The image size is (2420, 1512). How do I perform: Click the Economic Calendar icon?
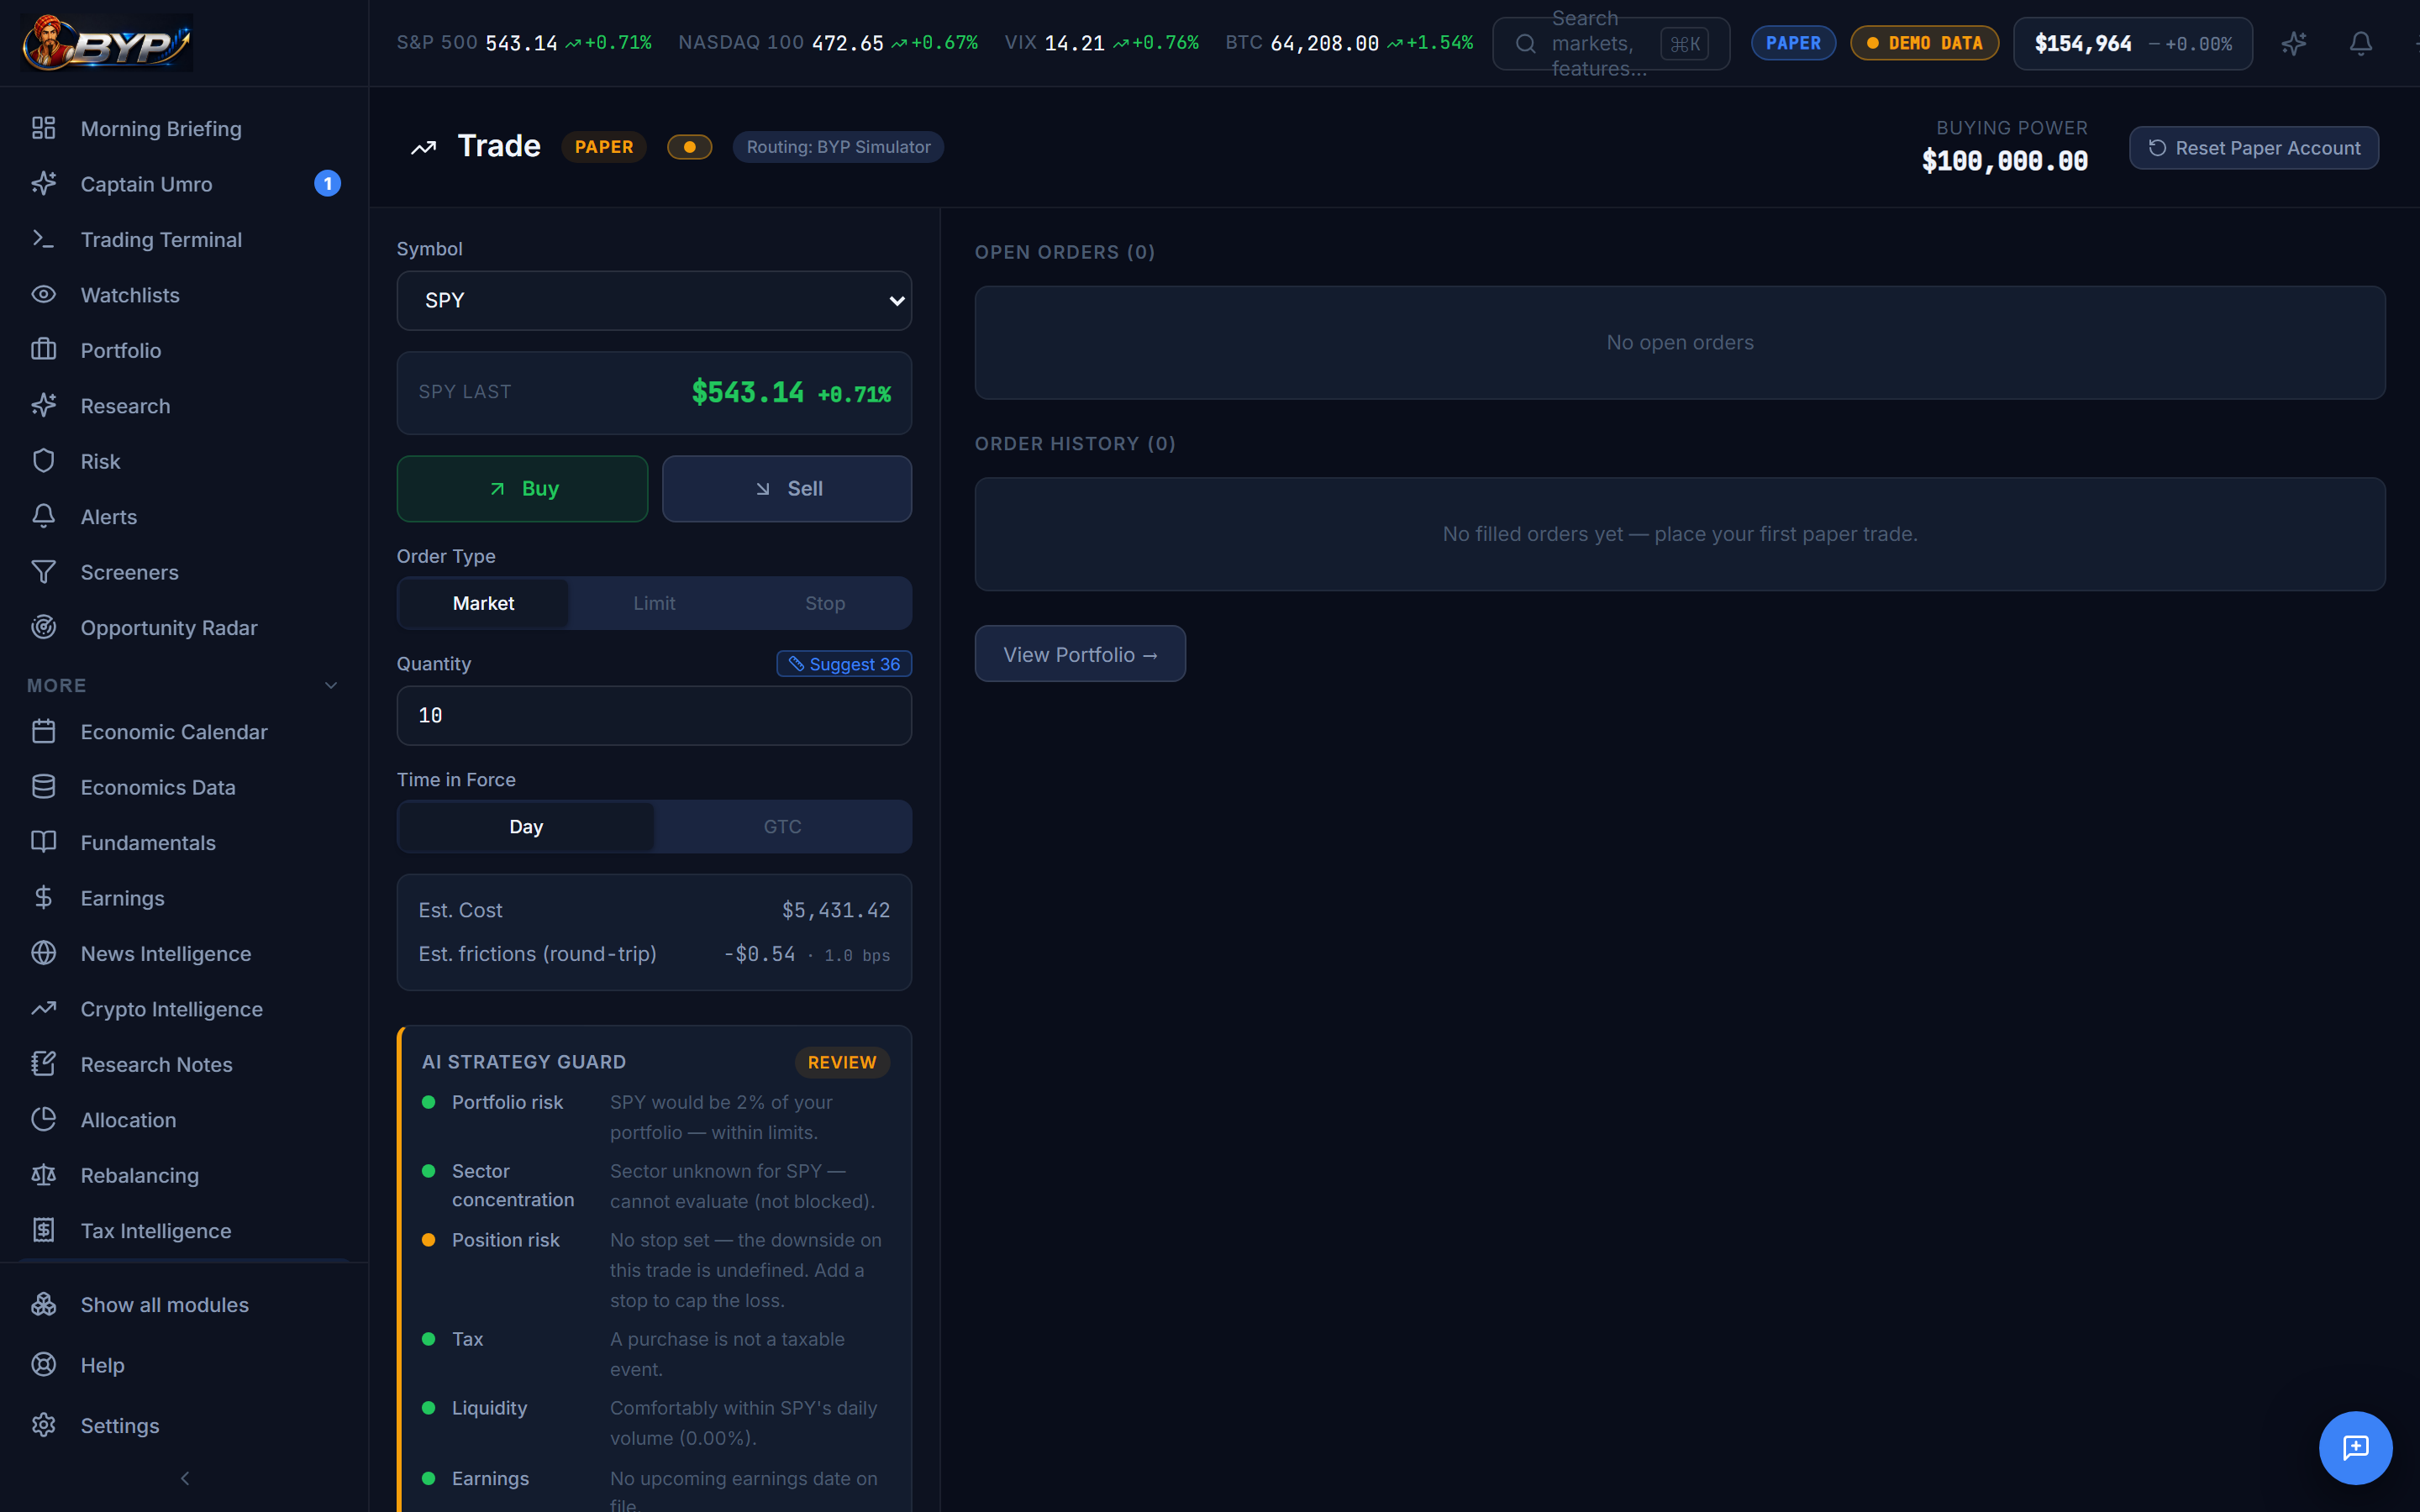[x=43, y=731]
